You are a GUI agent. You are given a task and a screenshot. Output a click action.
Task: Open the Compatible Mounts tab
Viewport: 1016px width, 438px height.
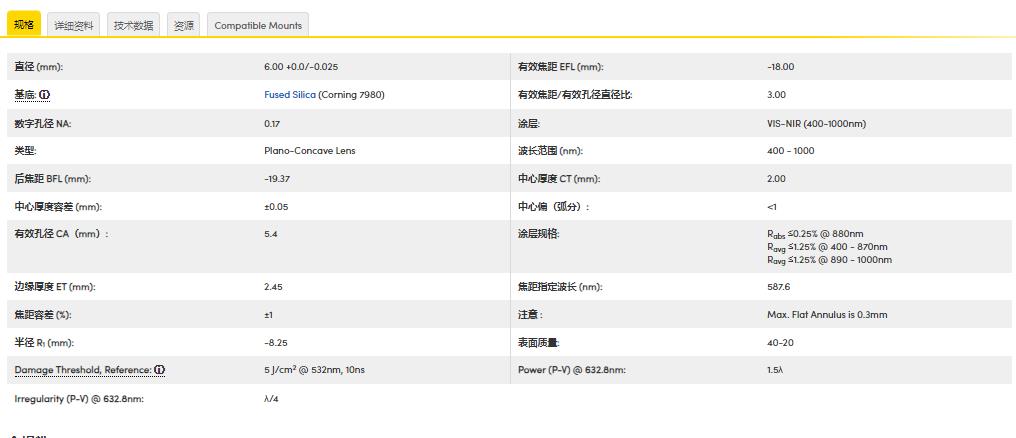point(258,26)
